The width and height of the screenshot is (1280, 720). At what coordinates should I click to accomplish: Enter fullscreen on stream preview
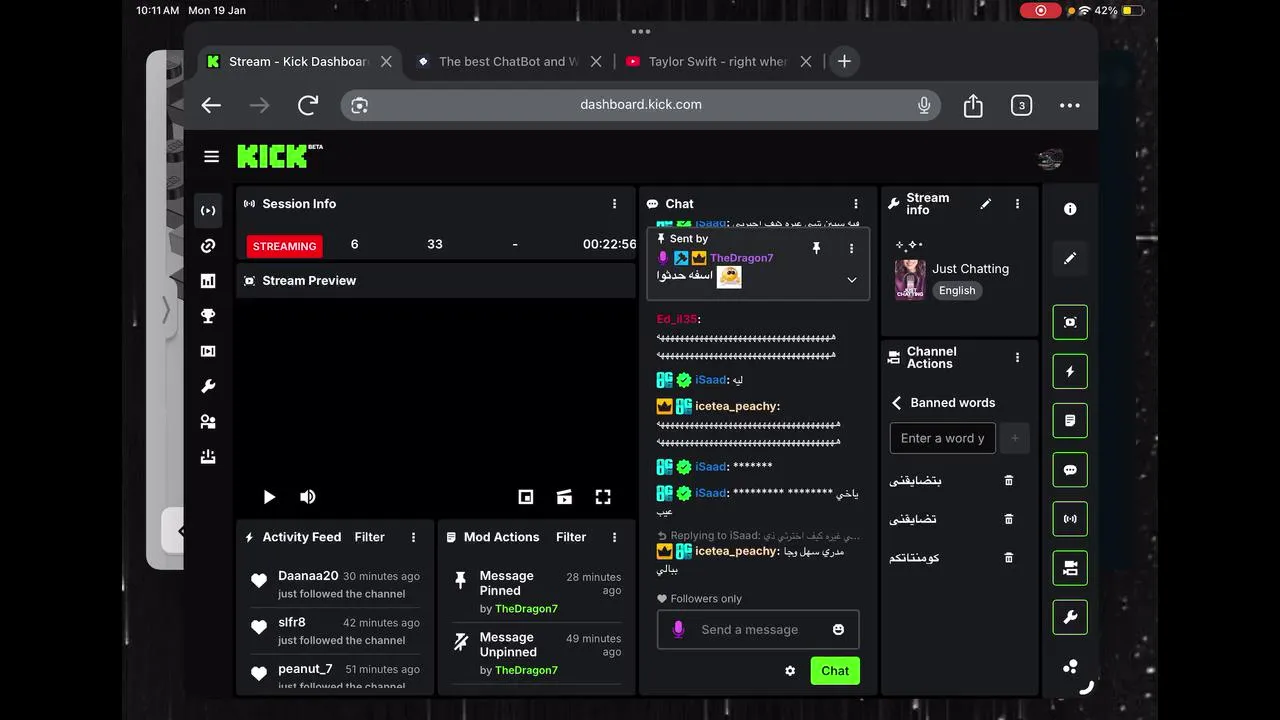(603, 497)
